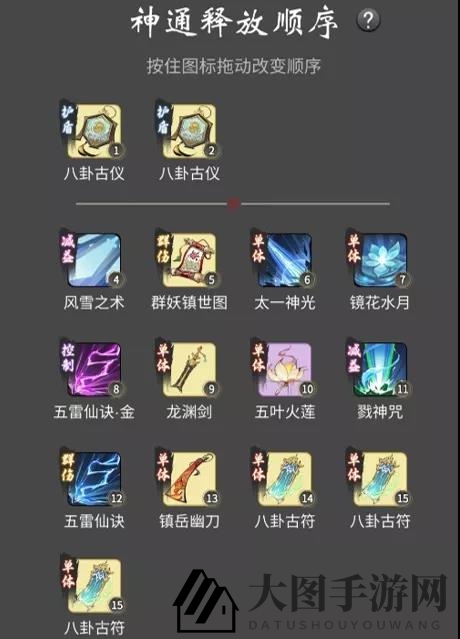
Task: Click the 按住图标拖动改变顺序 hint text
Action: pyautogui.click(x=234, y=66)
